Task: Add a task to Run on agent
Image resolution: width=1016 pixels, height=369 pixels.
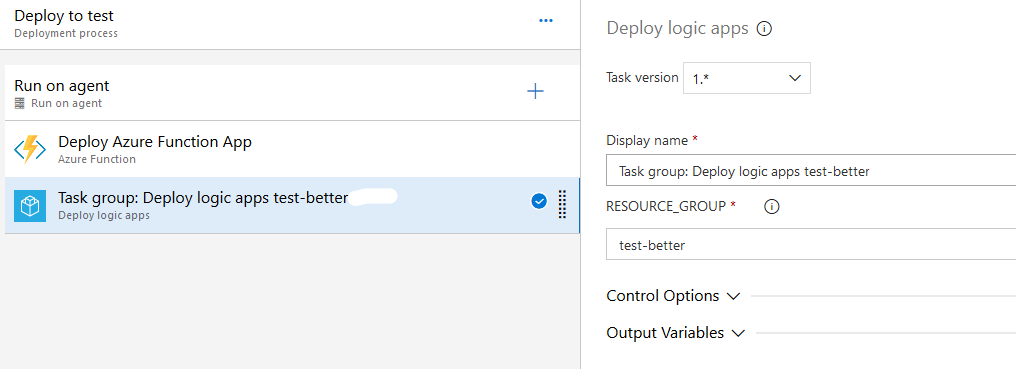Action: pyautogui.click(x=535, y=91)
